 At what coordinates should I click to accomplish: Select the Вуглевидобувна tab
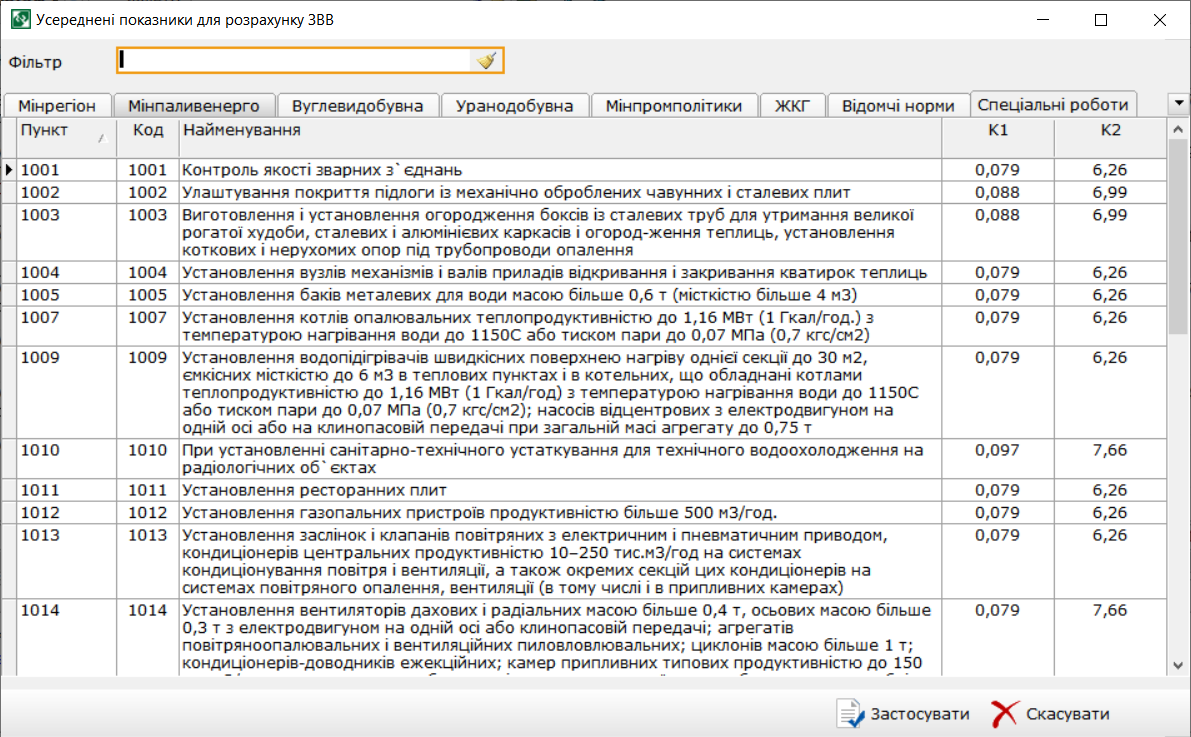(x=358, y=105)
